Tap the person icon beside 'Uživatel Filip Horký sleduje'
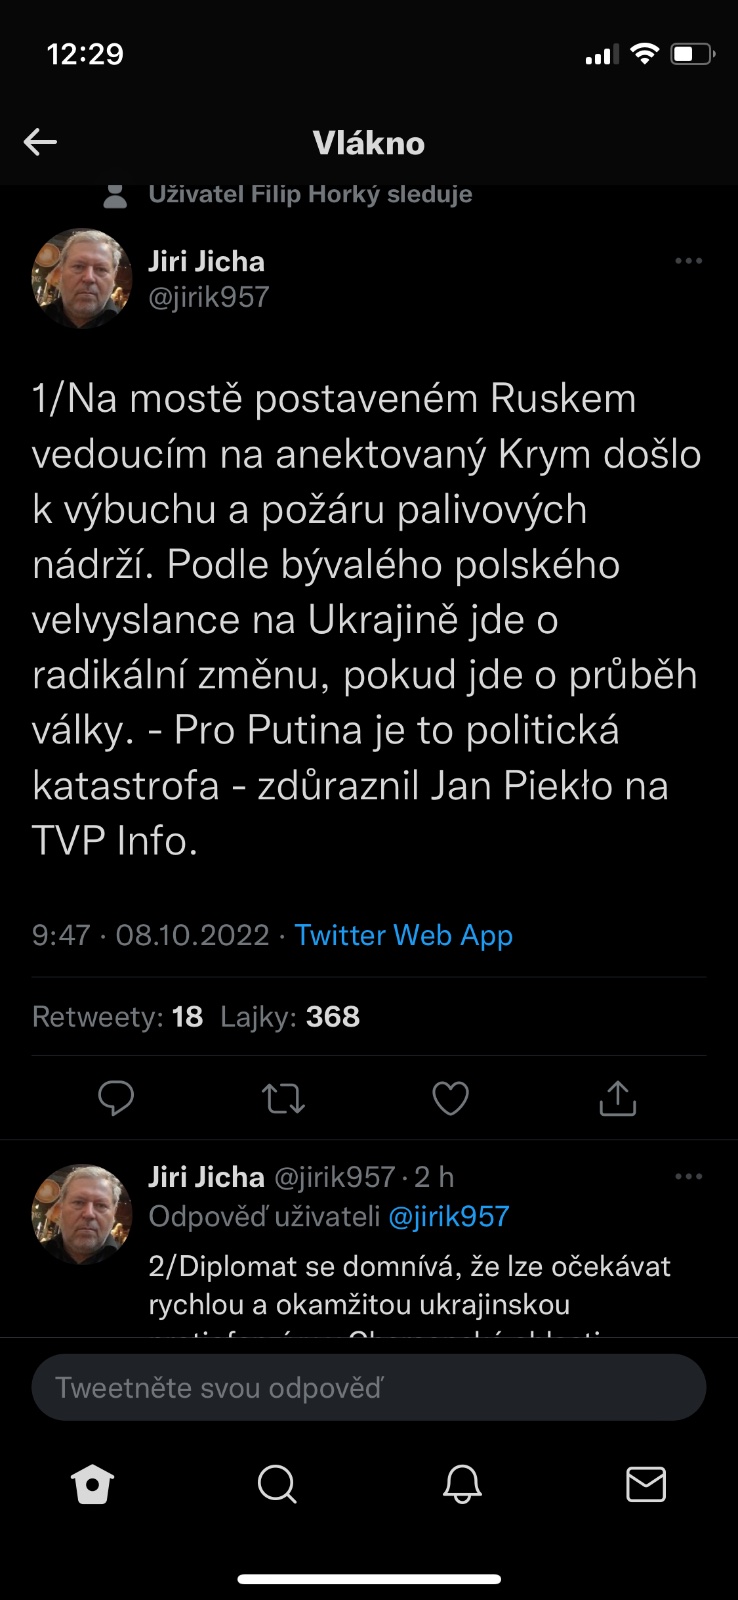The image size is (738, 1600). coord(116,195)
